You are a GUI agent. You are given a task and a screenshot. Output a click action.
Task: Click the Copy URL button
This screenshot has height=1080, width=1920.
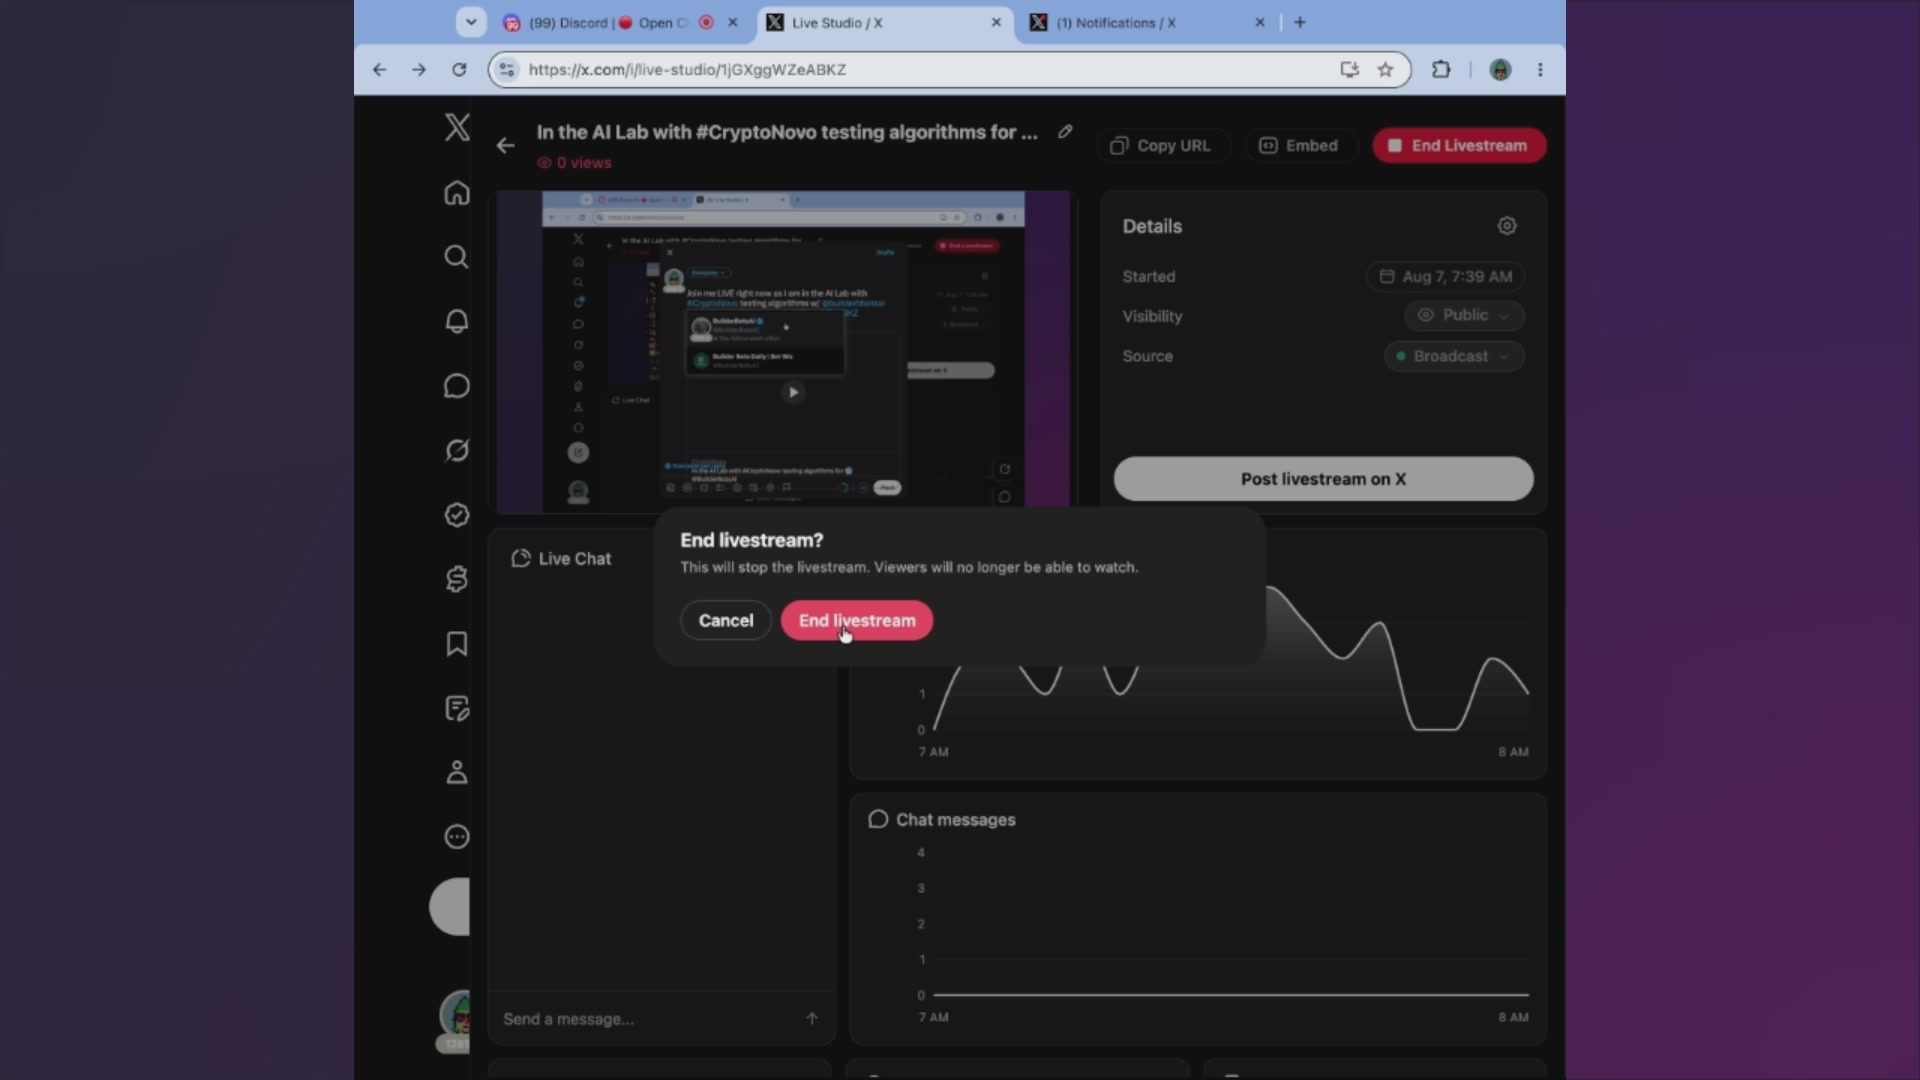[1162, 146]
